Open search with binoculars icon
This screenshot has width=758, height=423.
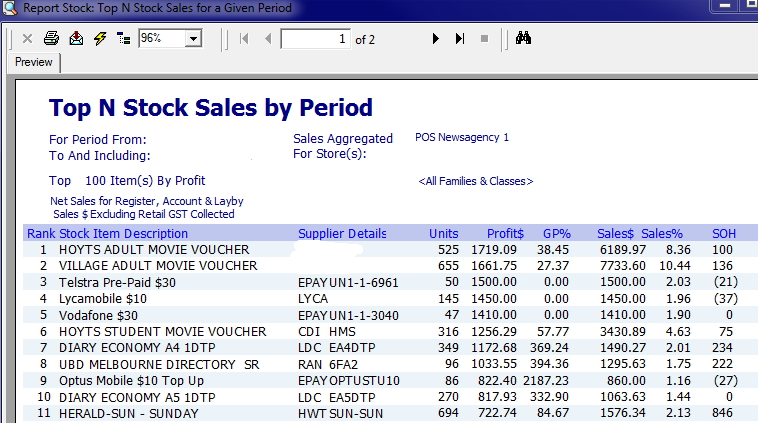523,38
